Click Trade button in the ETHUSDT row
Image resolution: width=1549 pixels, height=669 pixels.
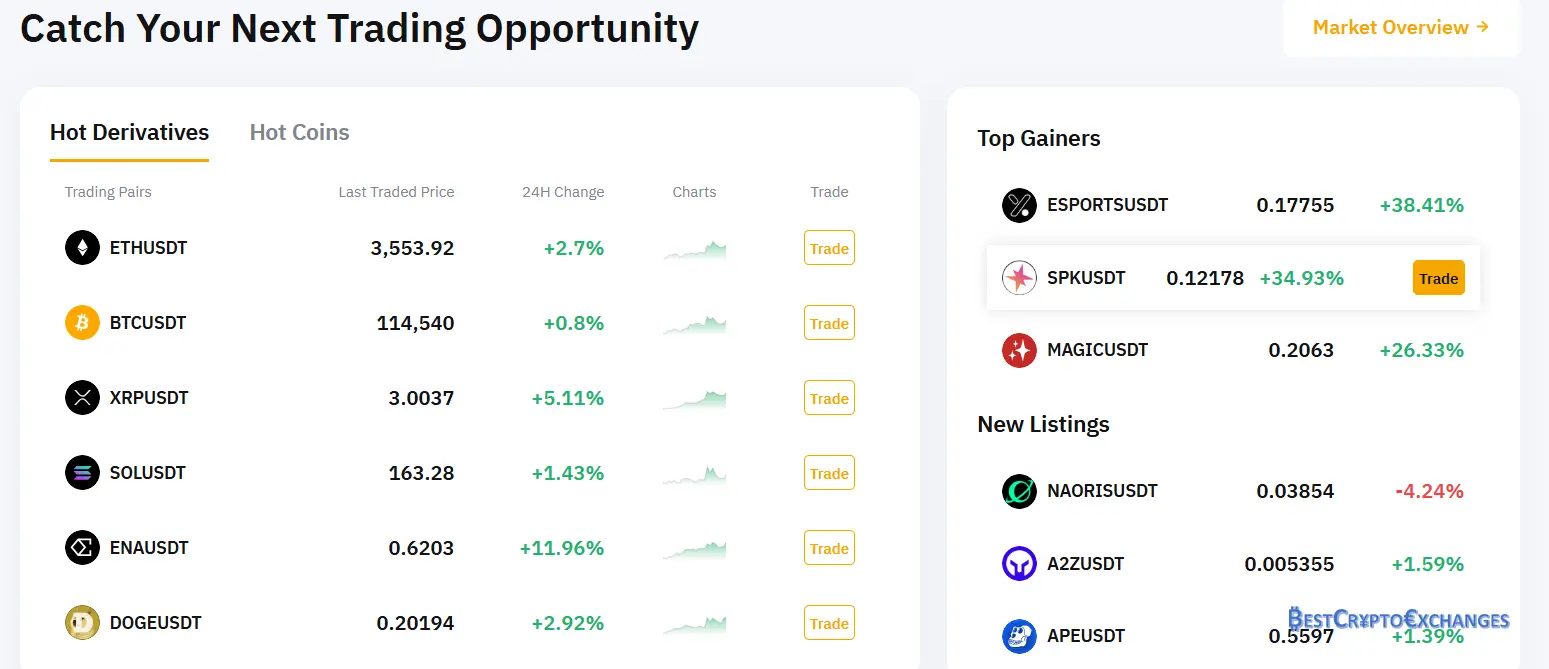coord(829,248)
